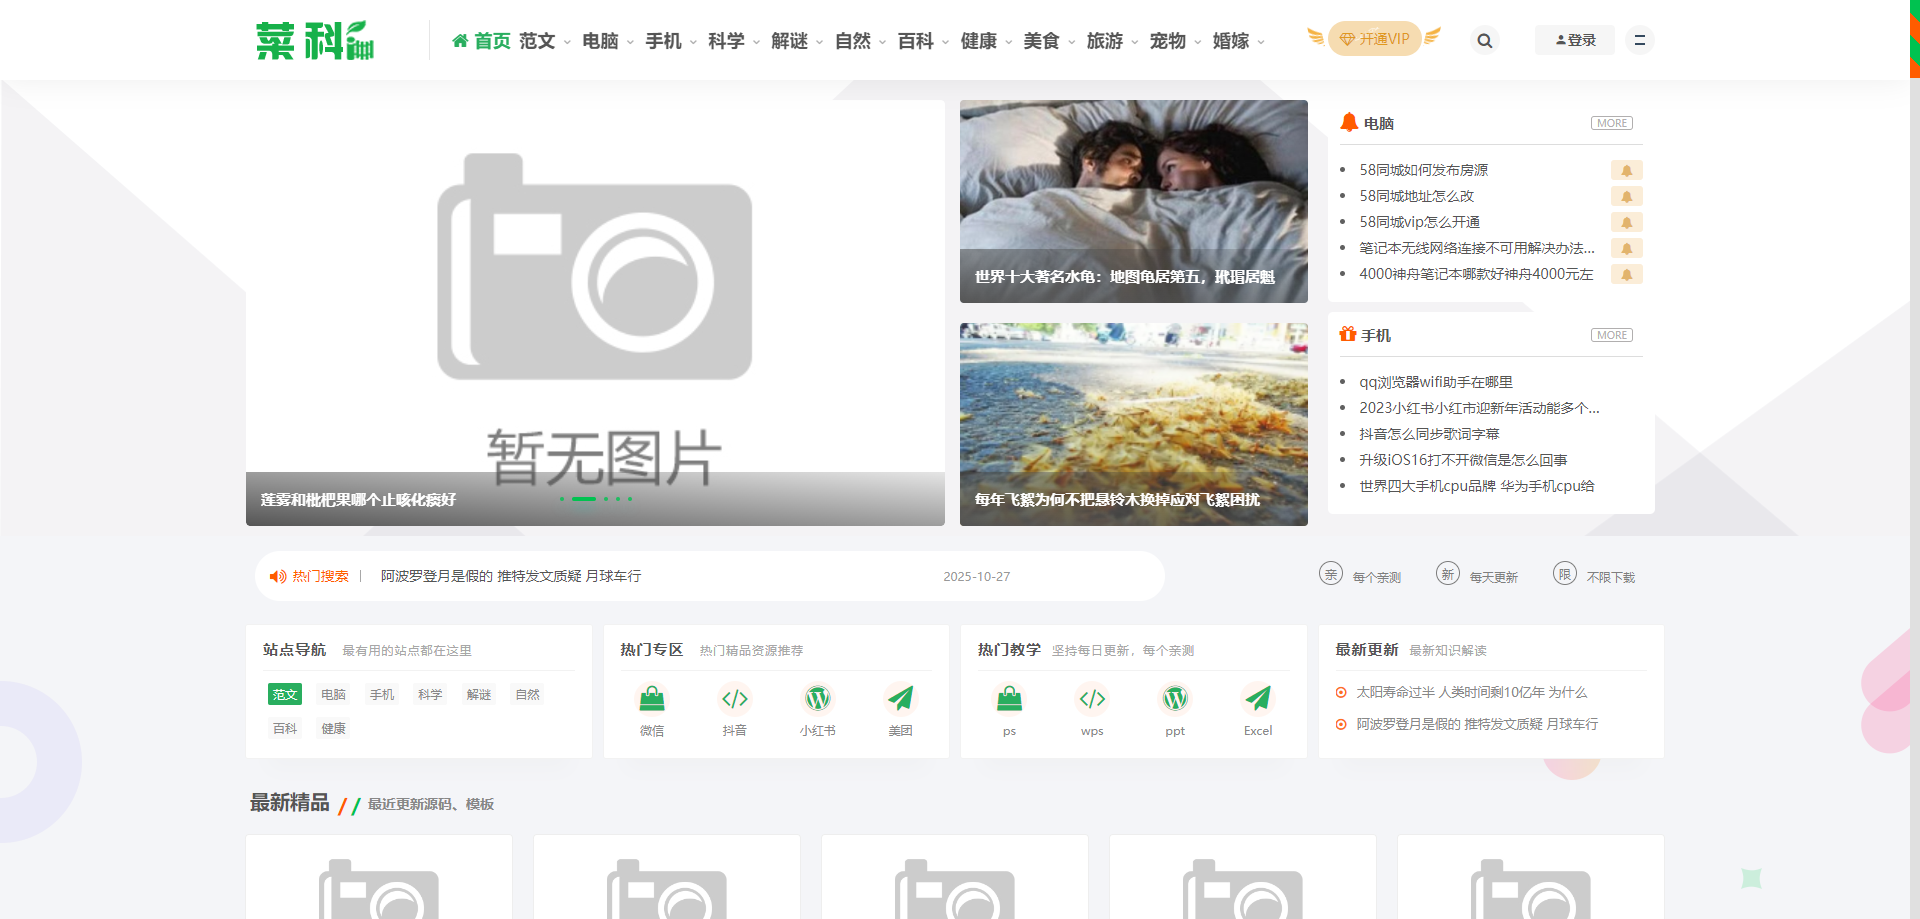Open the hamburger menu icon in header
The width and height of the screenshot is (1920, 919).
tap(1639, 41)
